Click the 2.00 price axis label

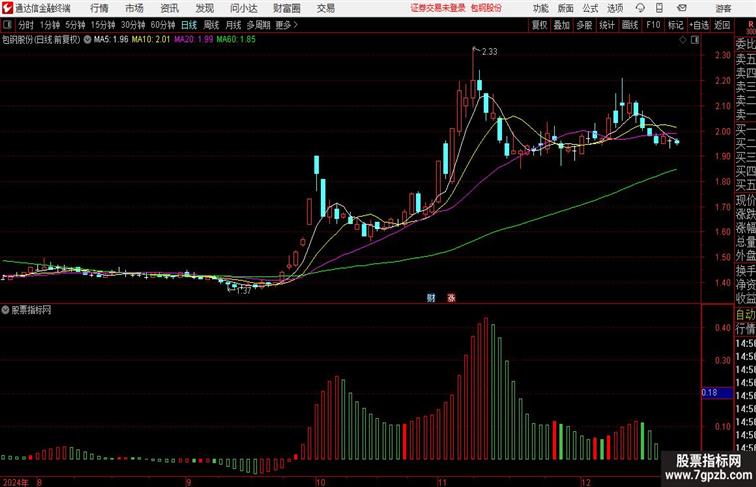click(723, 131)
